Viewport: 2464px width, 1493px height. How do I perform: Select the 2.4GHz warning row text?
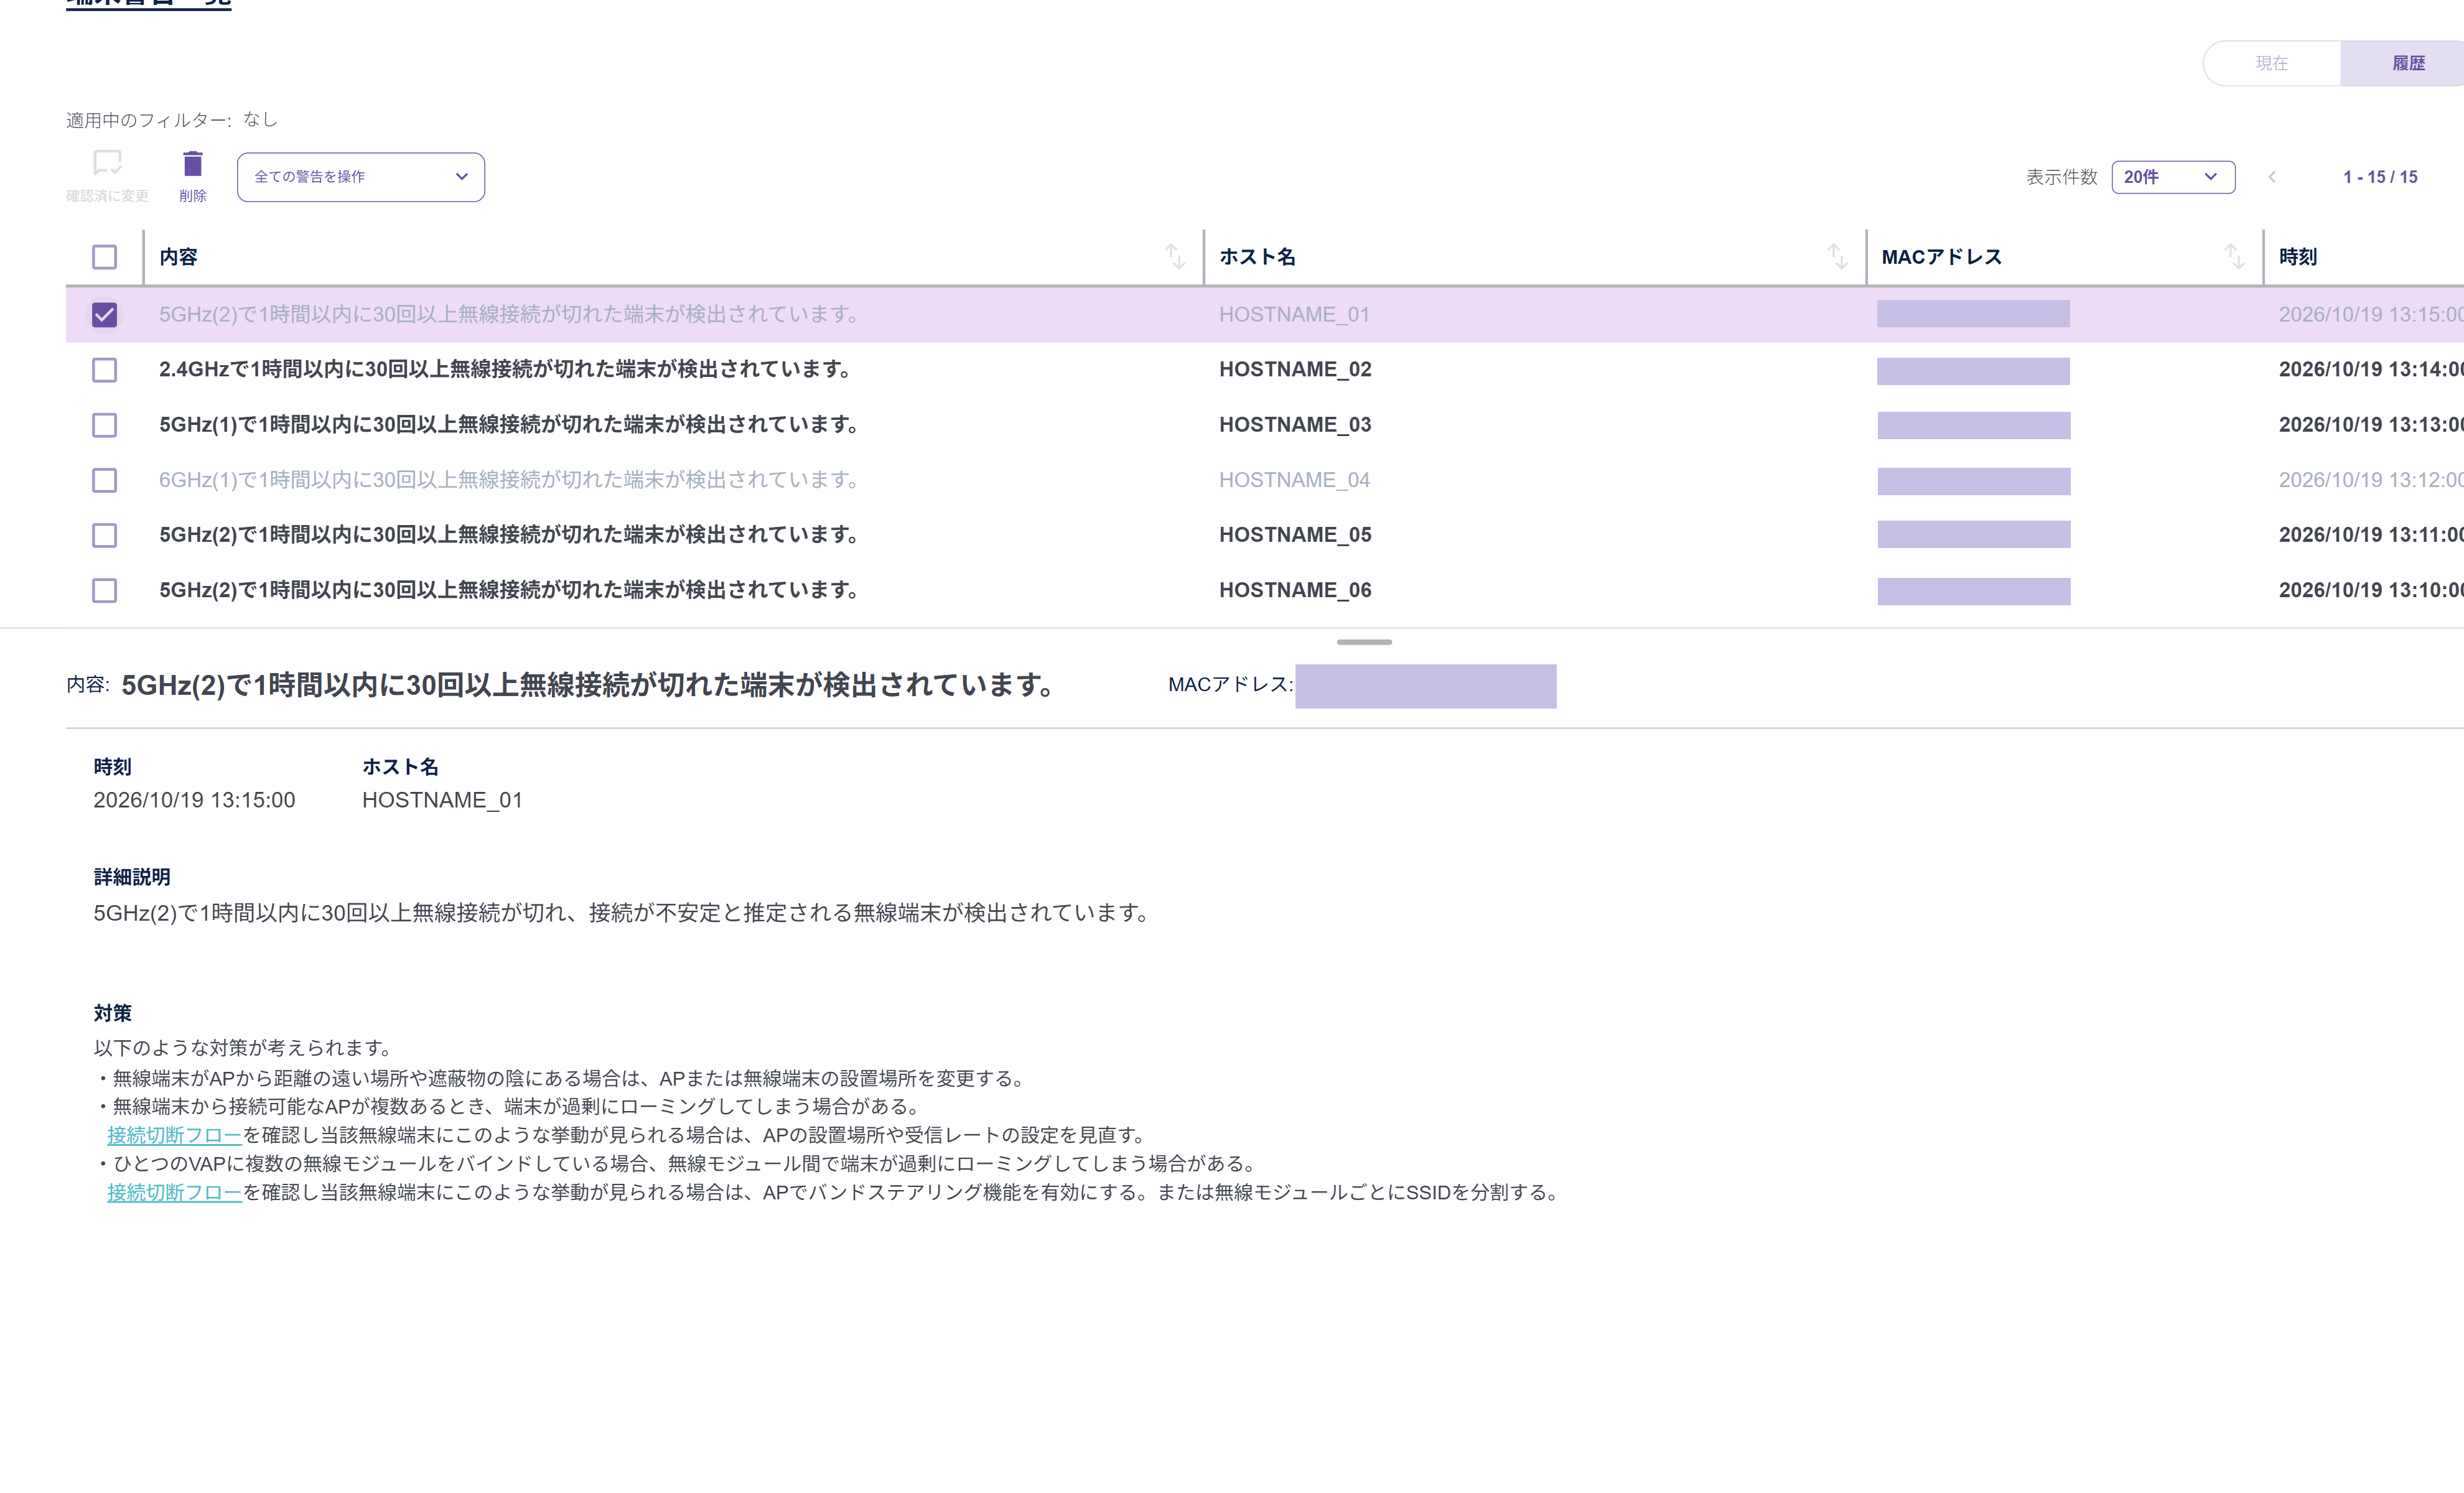click(x=506, y=370)
